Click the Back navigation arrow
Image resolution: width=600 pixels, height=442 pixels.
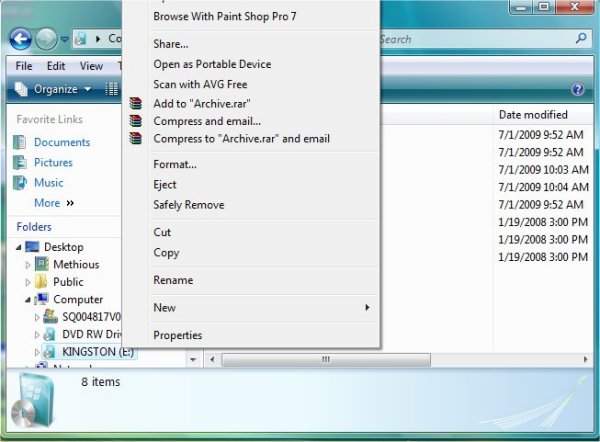click(20, 39)
